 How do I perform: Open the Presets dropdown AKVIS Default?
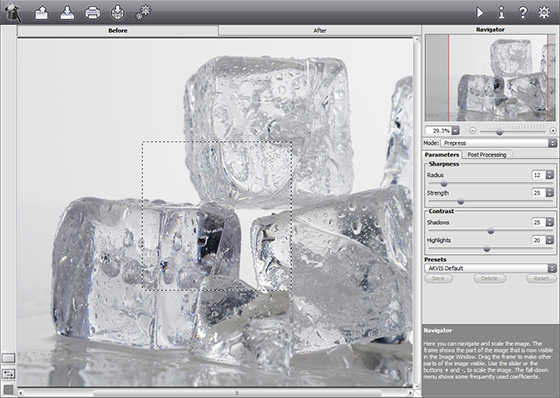point(490,268)
